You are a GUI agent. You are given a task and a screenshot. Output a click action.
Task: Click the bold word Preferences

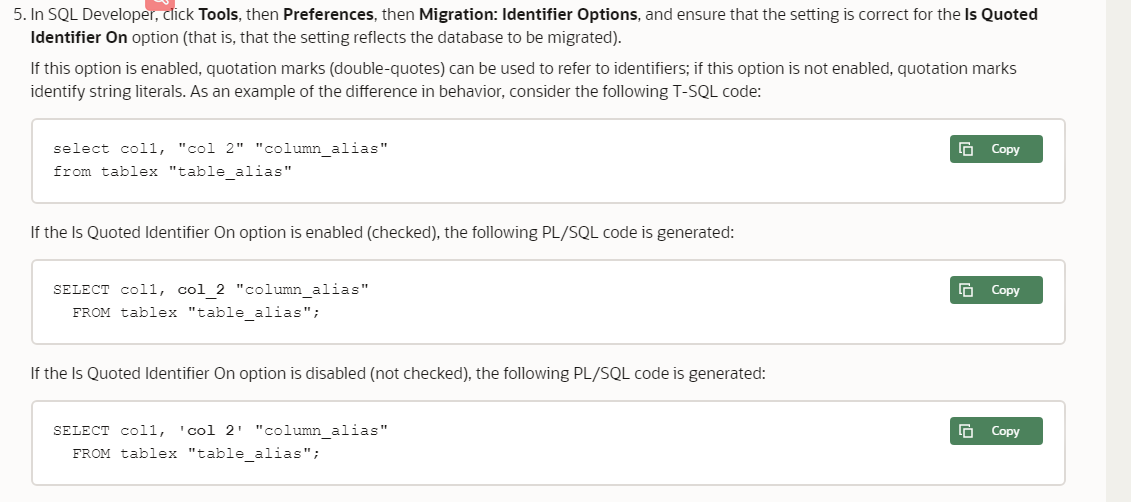[x=326, y=15]
